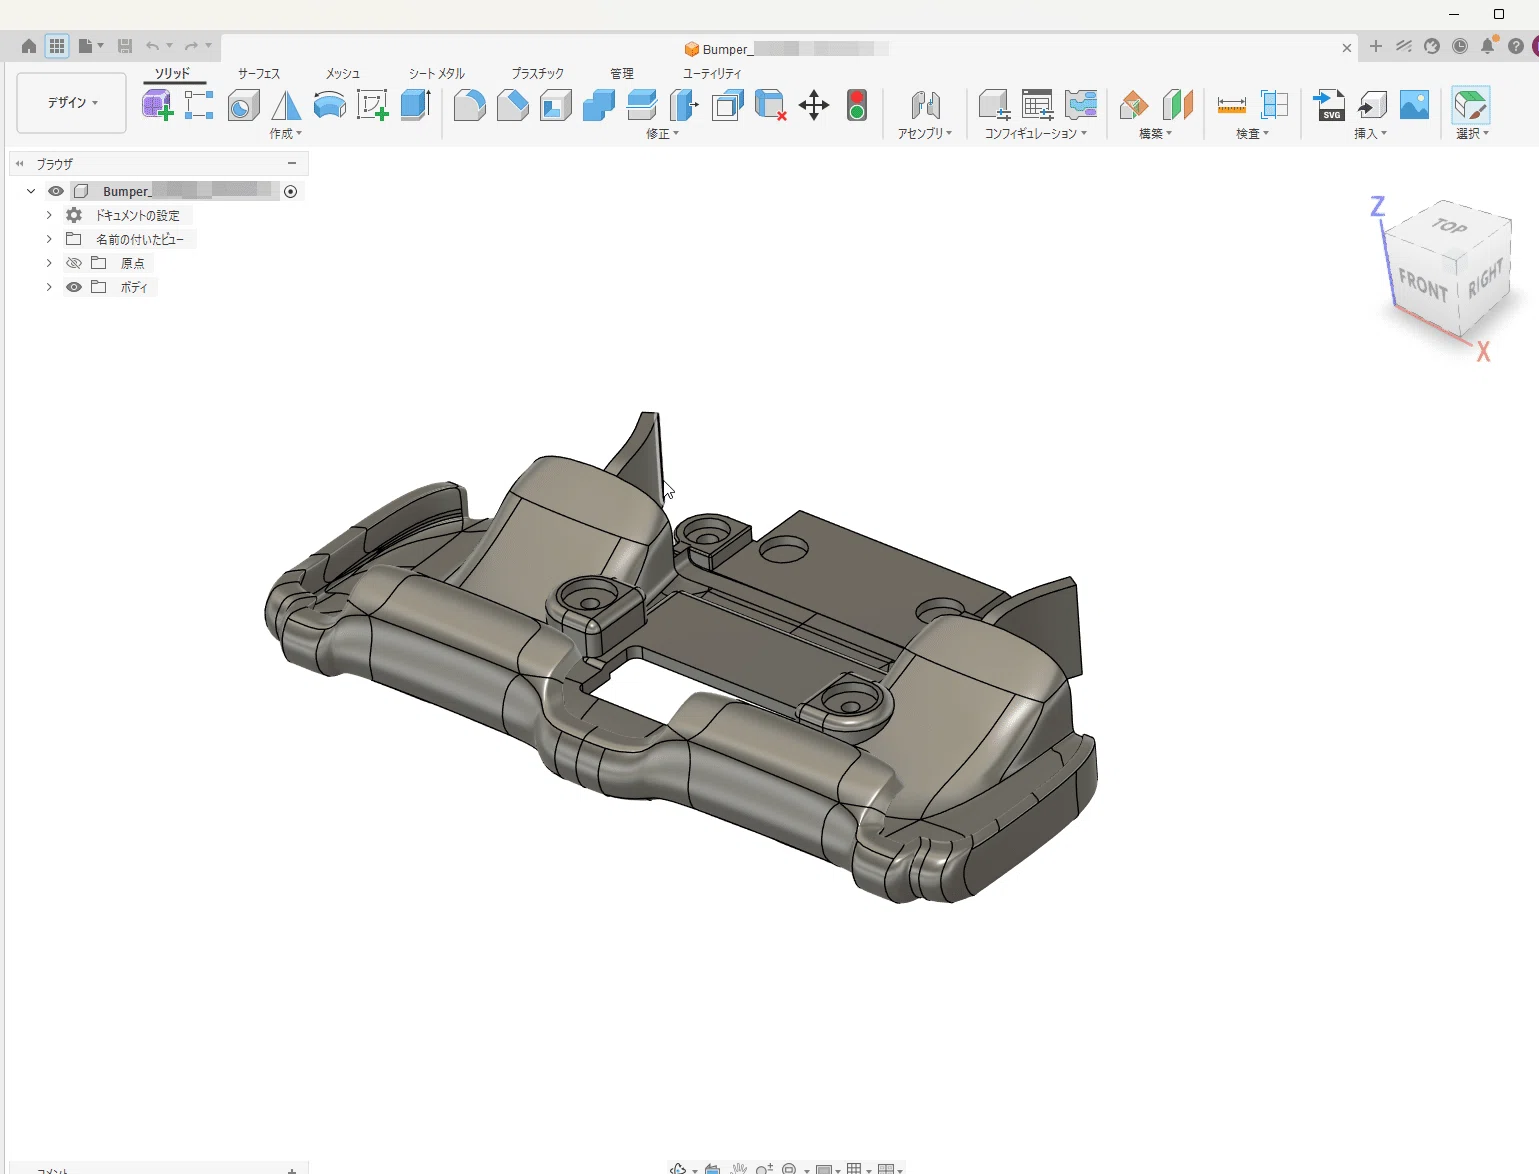The width and height of the screenshot is (1539, 1174).
Task: Show the 原点 folder via eye icon
Action: click(x=74, y=263)
